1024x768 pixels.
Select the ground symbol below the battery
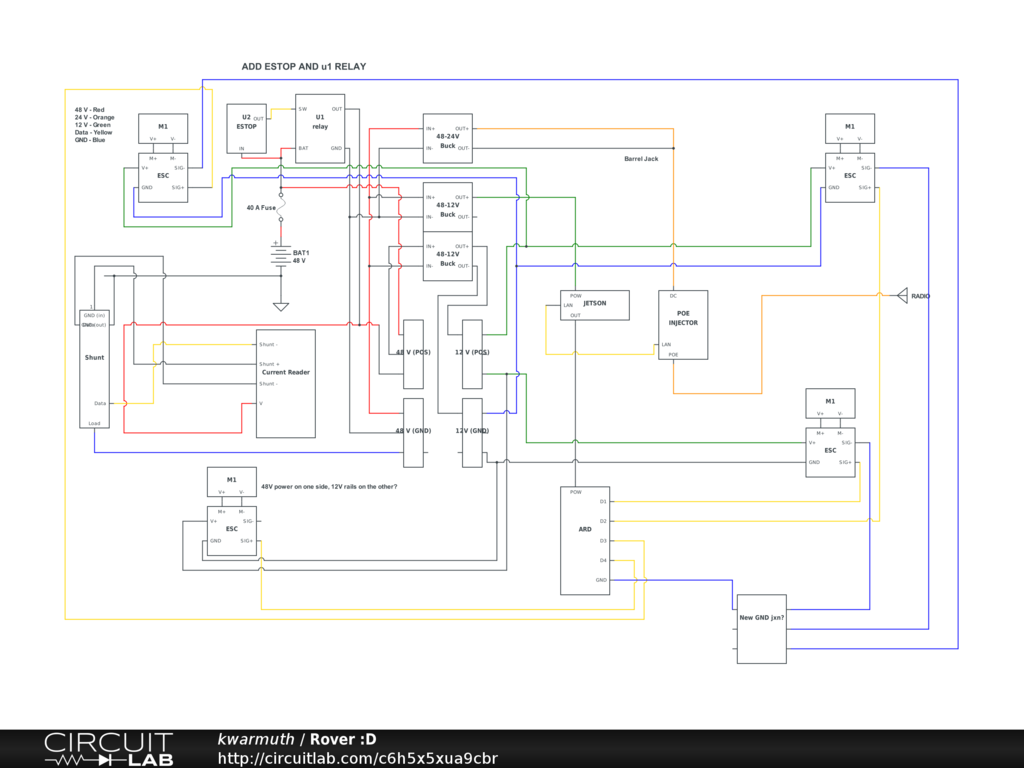coord(281,306)
